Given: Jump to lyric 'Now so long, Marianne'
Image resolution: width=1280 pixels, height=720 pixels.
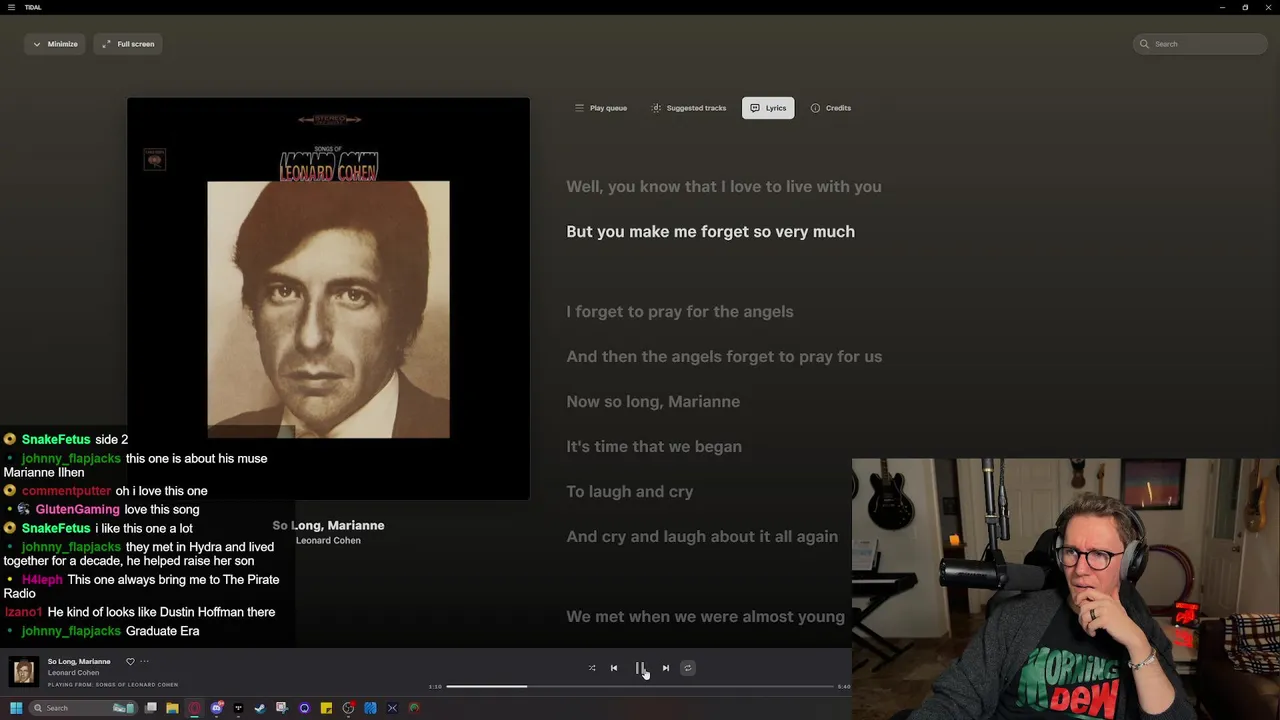Looking at the screenshot, I should coord(653,401).
